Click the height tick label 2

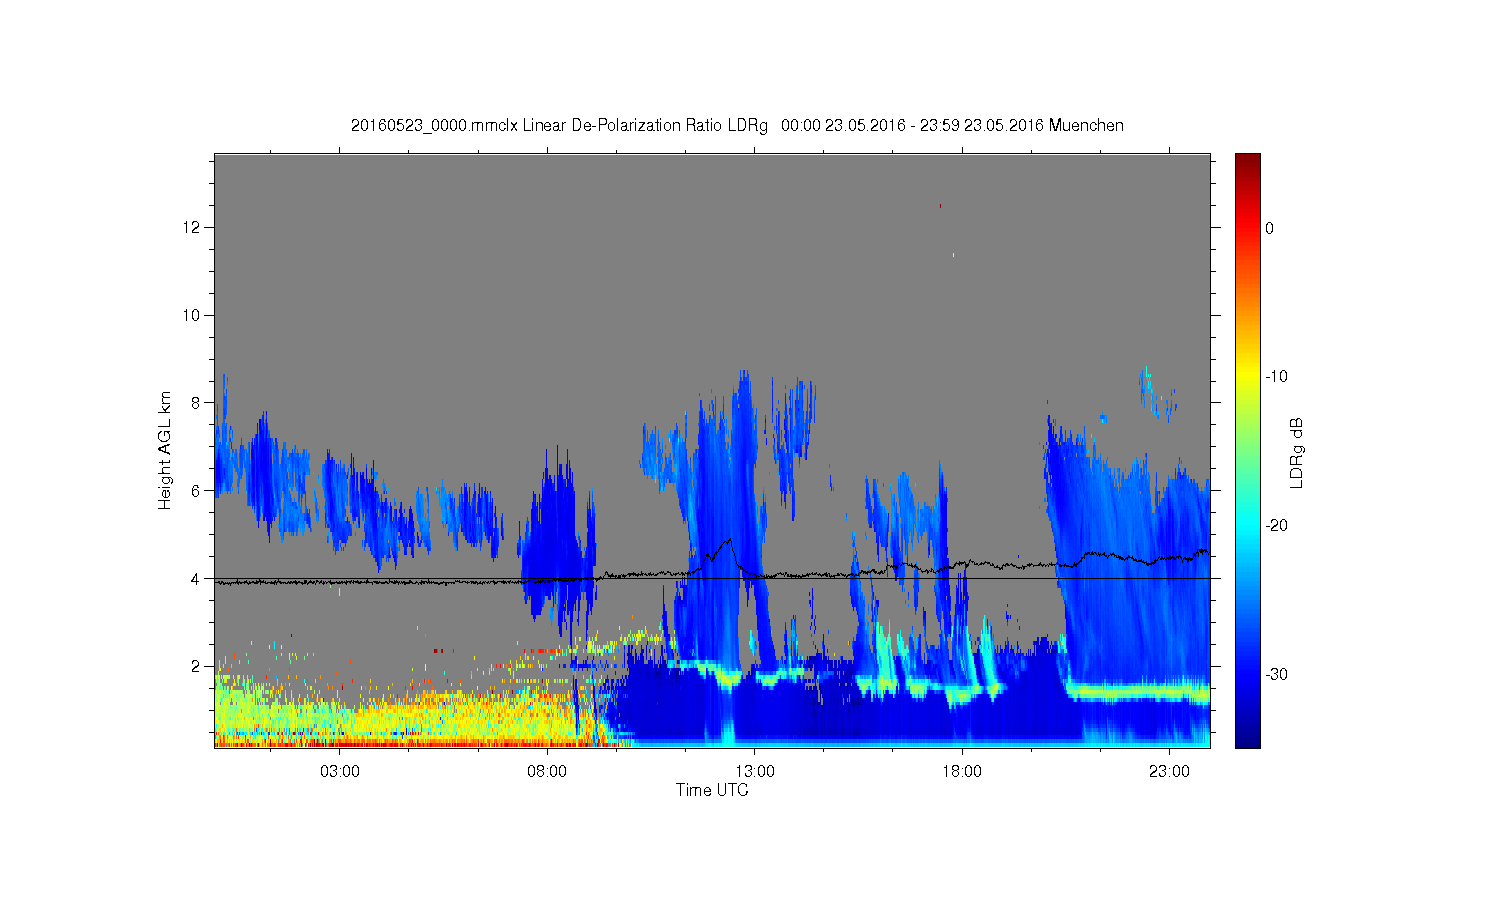197,666
